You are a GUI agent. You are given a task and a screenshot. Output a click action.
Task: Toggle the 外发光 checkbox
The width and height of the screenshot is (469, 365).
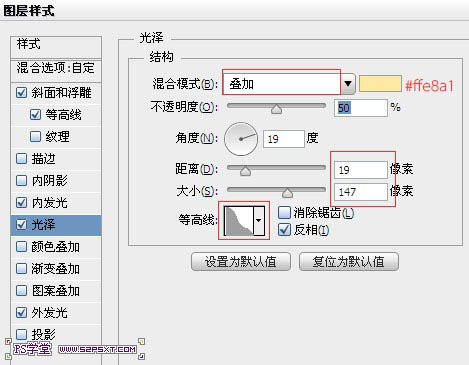click(x=22, y=313)
